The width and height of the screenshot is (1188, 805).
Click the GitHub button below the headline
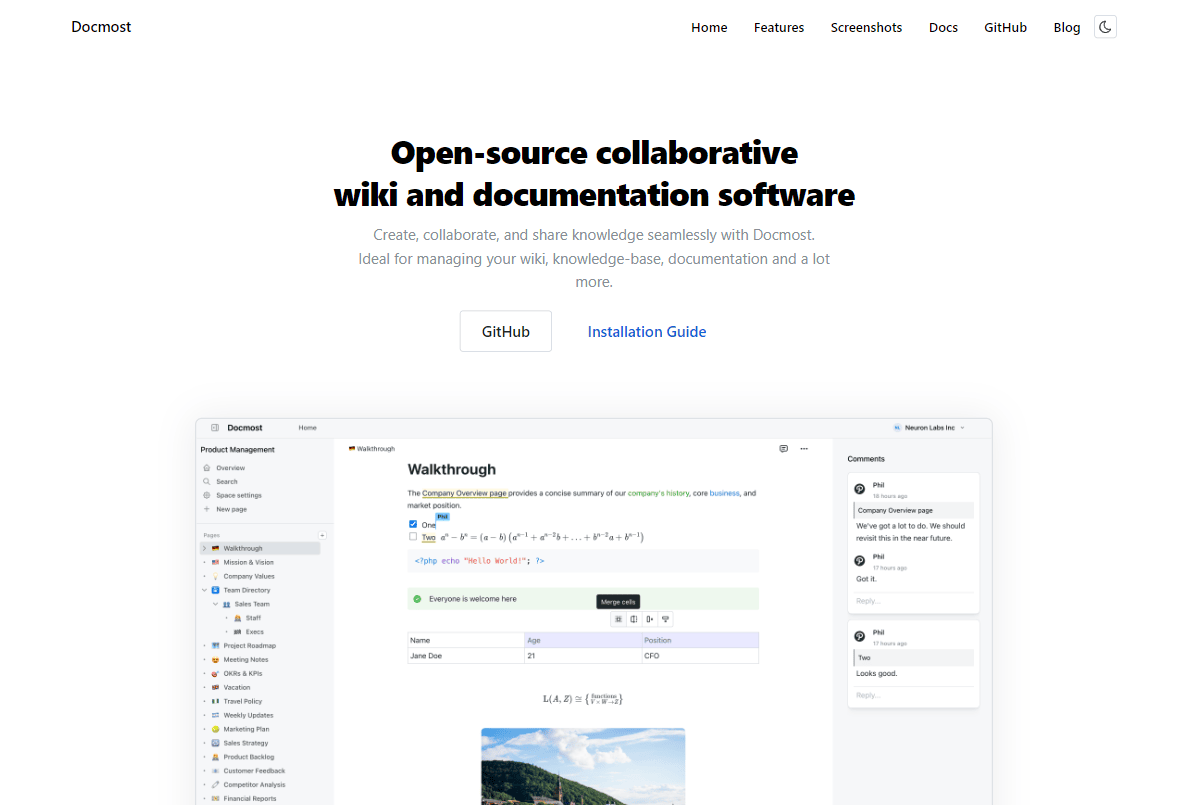pyautogui.click(x=505, y=331)
